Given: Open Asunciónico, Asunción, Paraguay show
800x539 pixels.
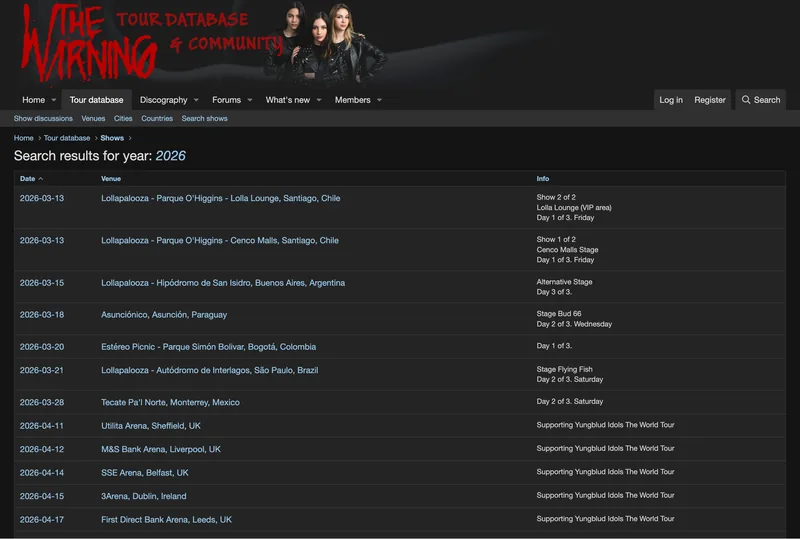Looking at the screenshot, I should point(164,315).
